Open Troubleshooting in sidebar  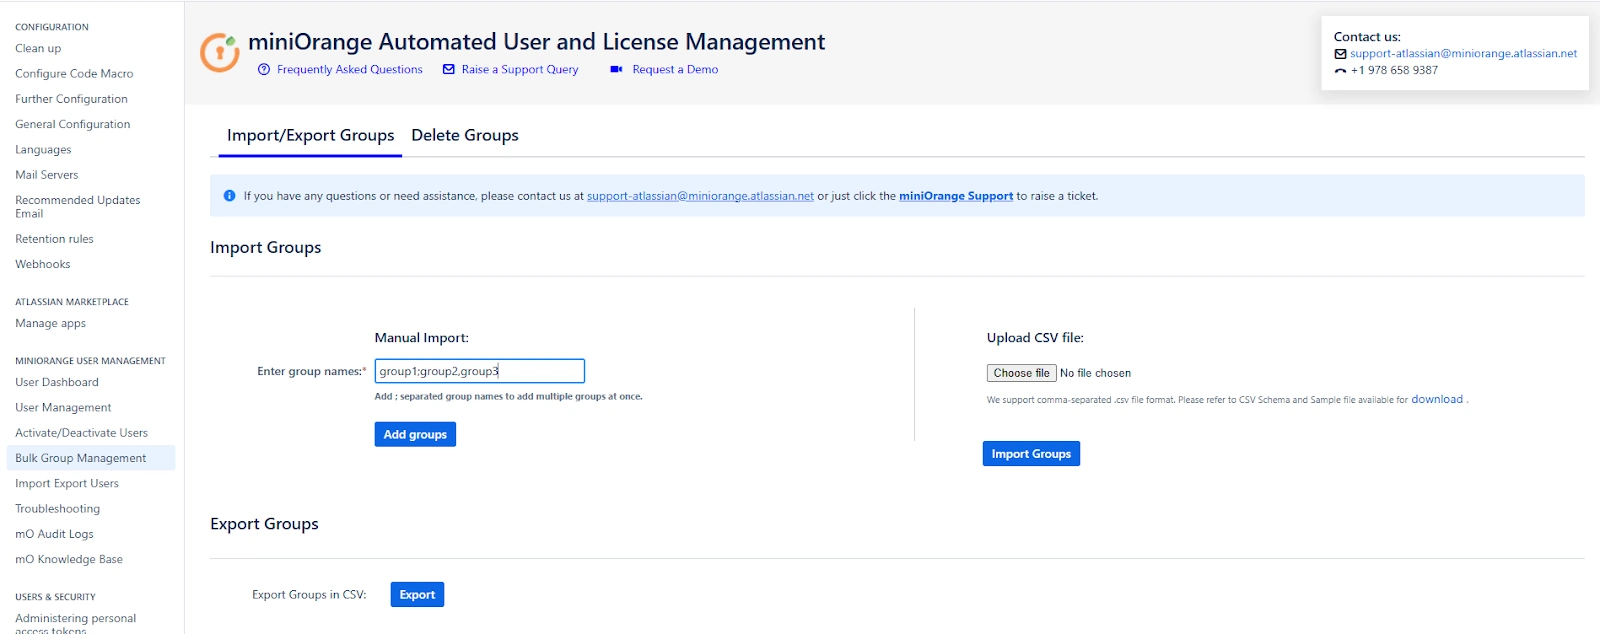57,509
